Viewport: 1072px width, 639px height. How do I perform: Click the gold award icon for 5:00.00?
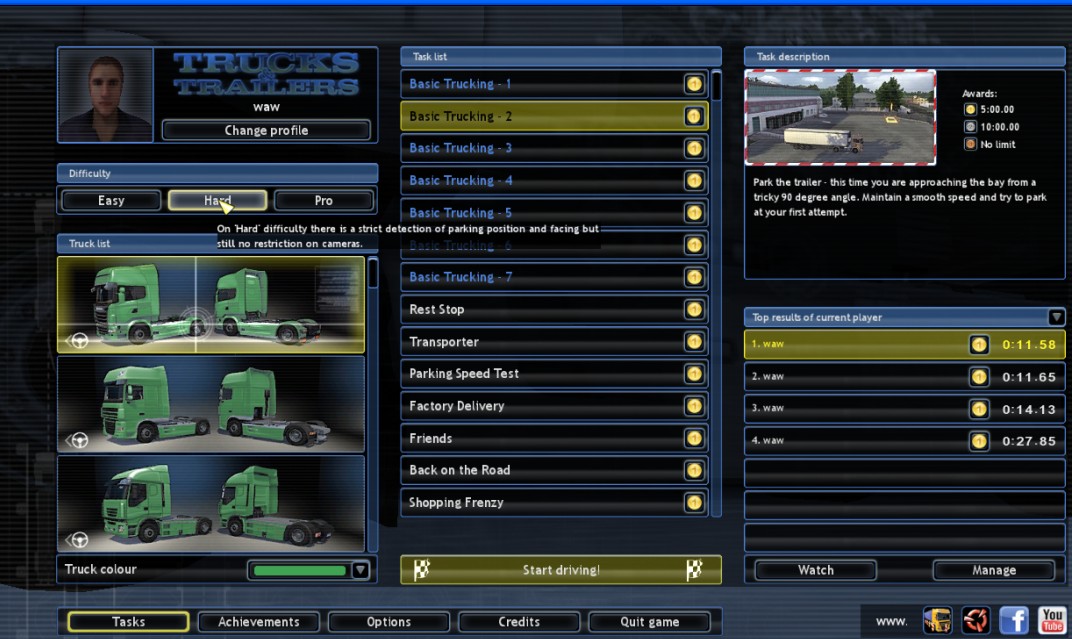click(x=970, y=109)
